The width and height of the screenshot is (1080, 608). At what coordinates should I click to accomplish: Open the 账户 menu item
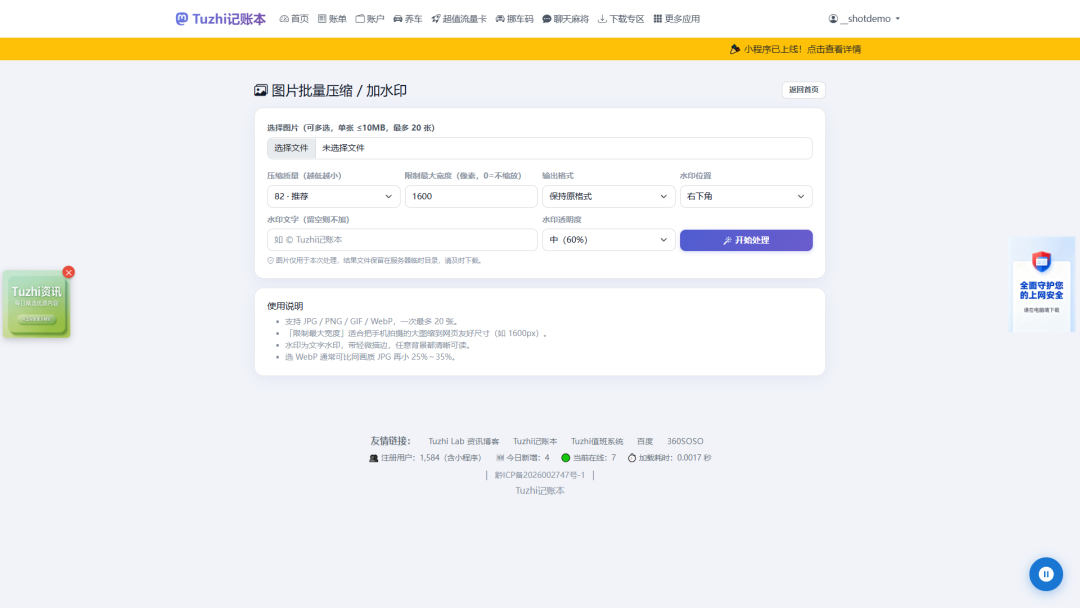point(370,19)
